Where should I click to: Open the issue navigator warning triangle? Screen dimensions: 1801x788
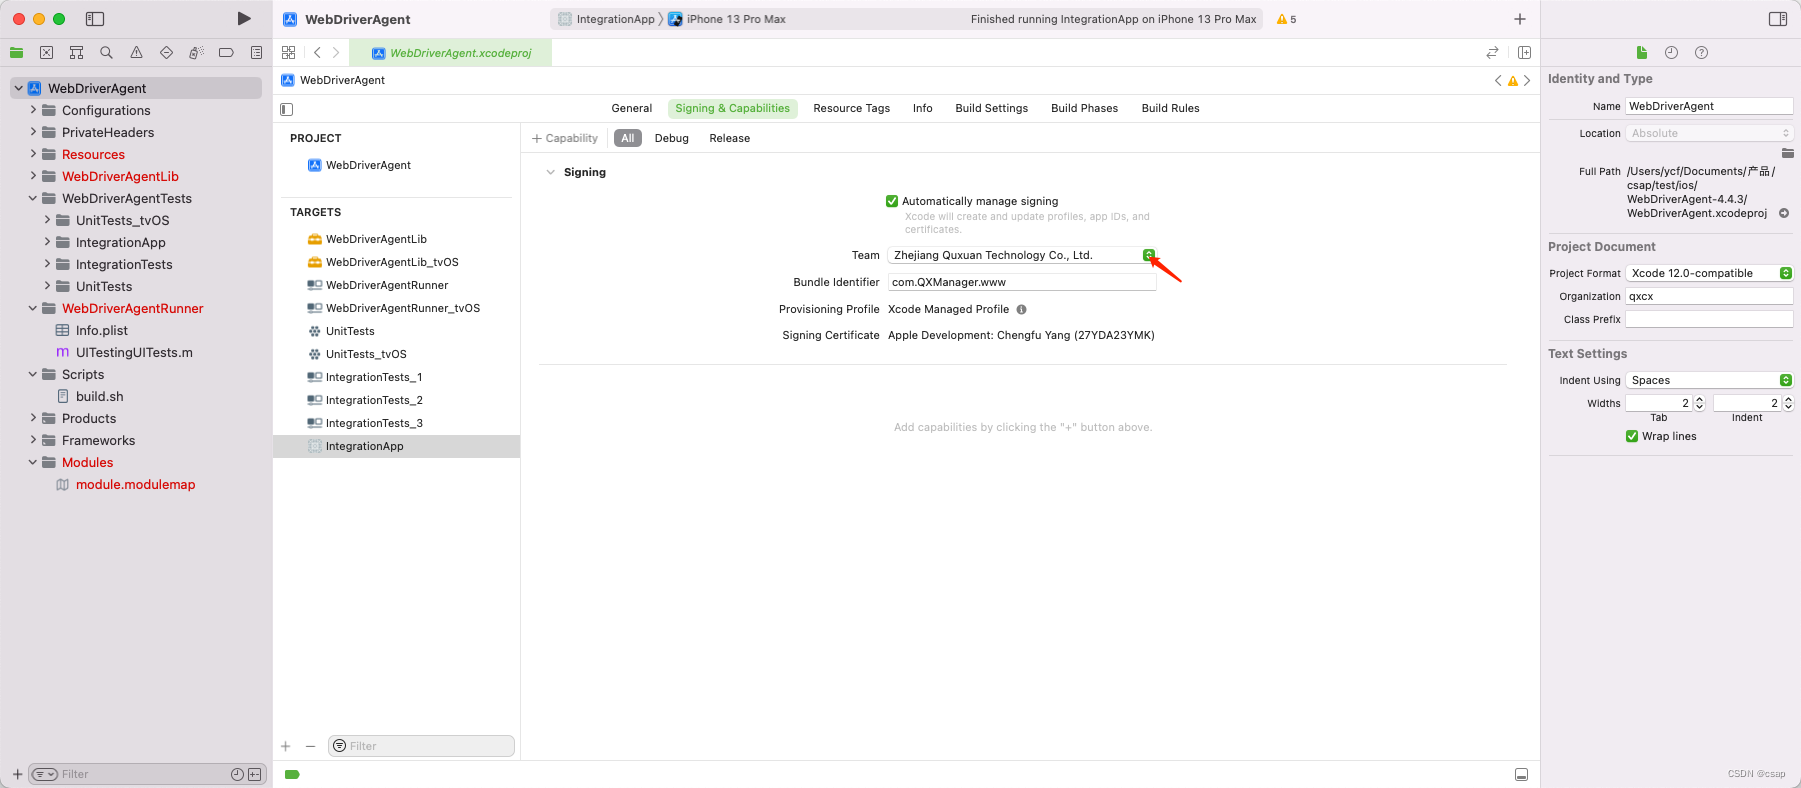pyautogui.click(x=136, y=52)
